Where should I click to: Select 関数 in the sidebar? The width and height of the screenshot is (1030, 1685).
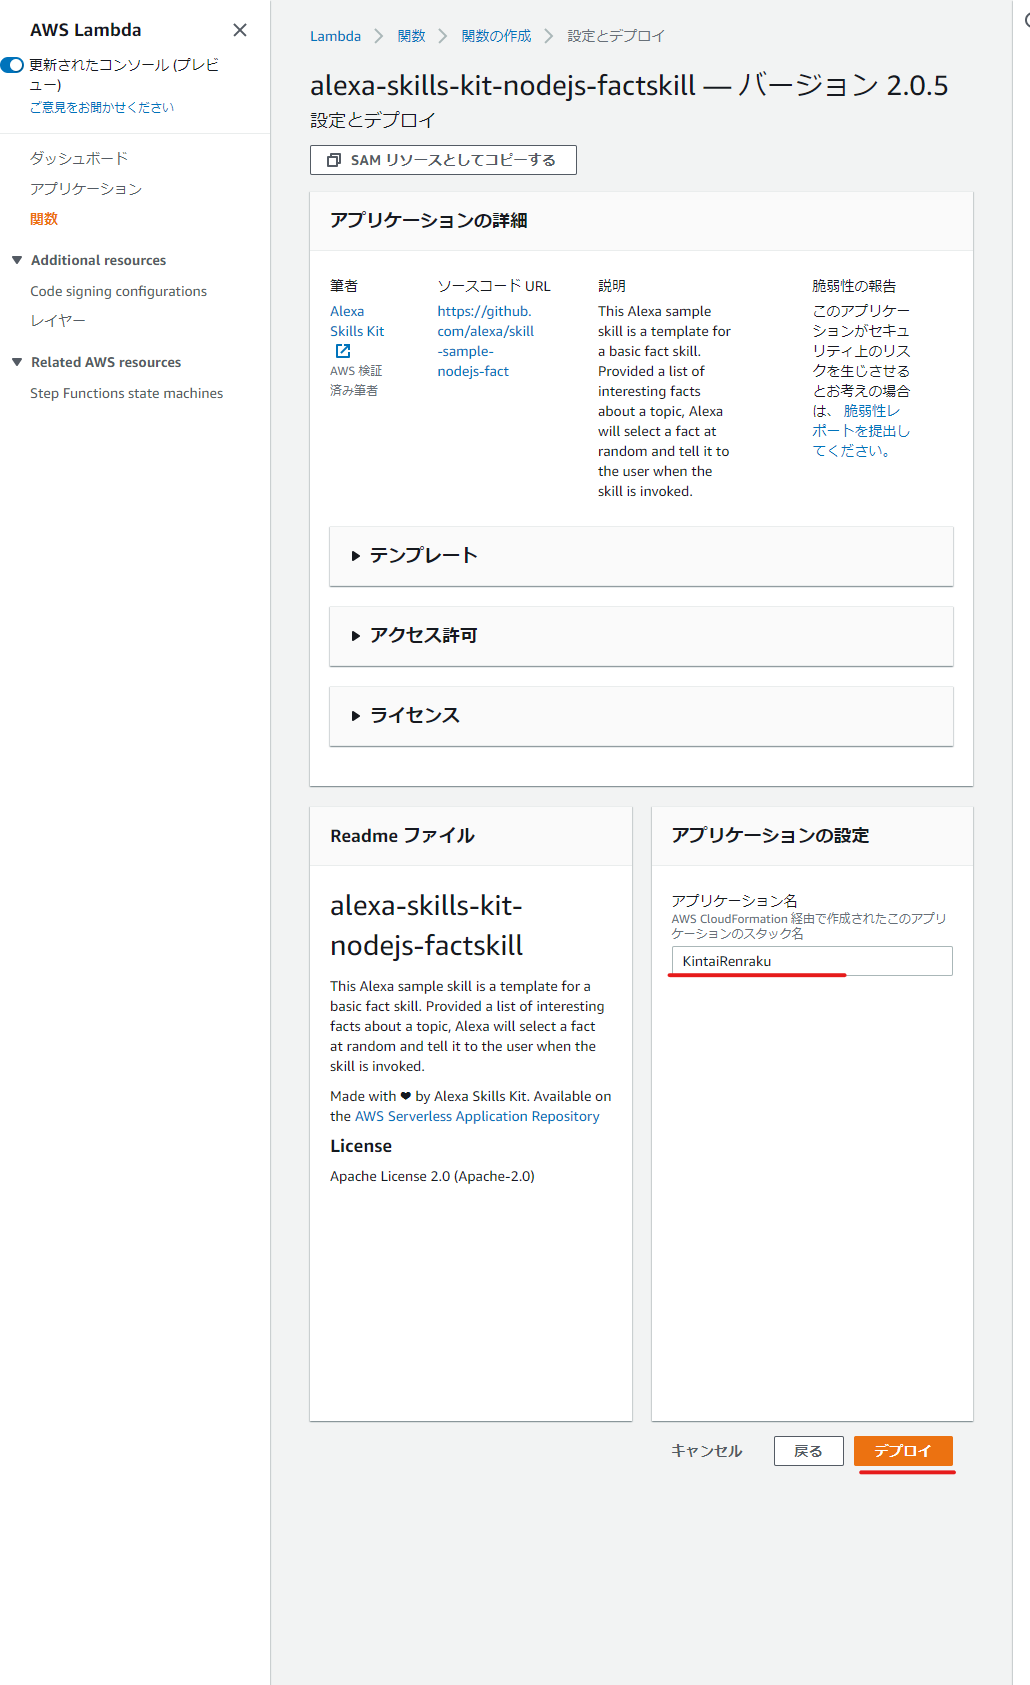44,218
